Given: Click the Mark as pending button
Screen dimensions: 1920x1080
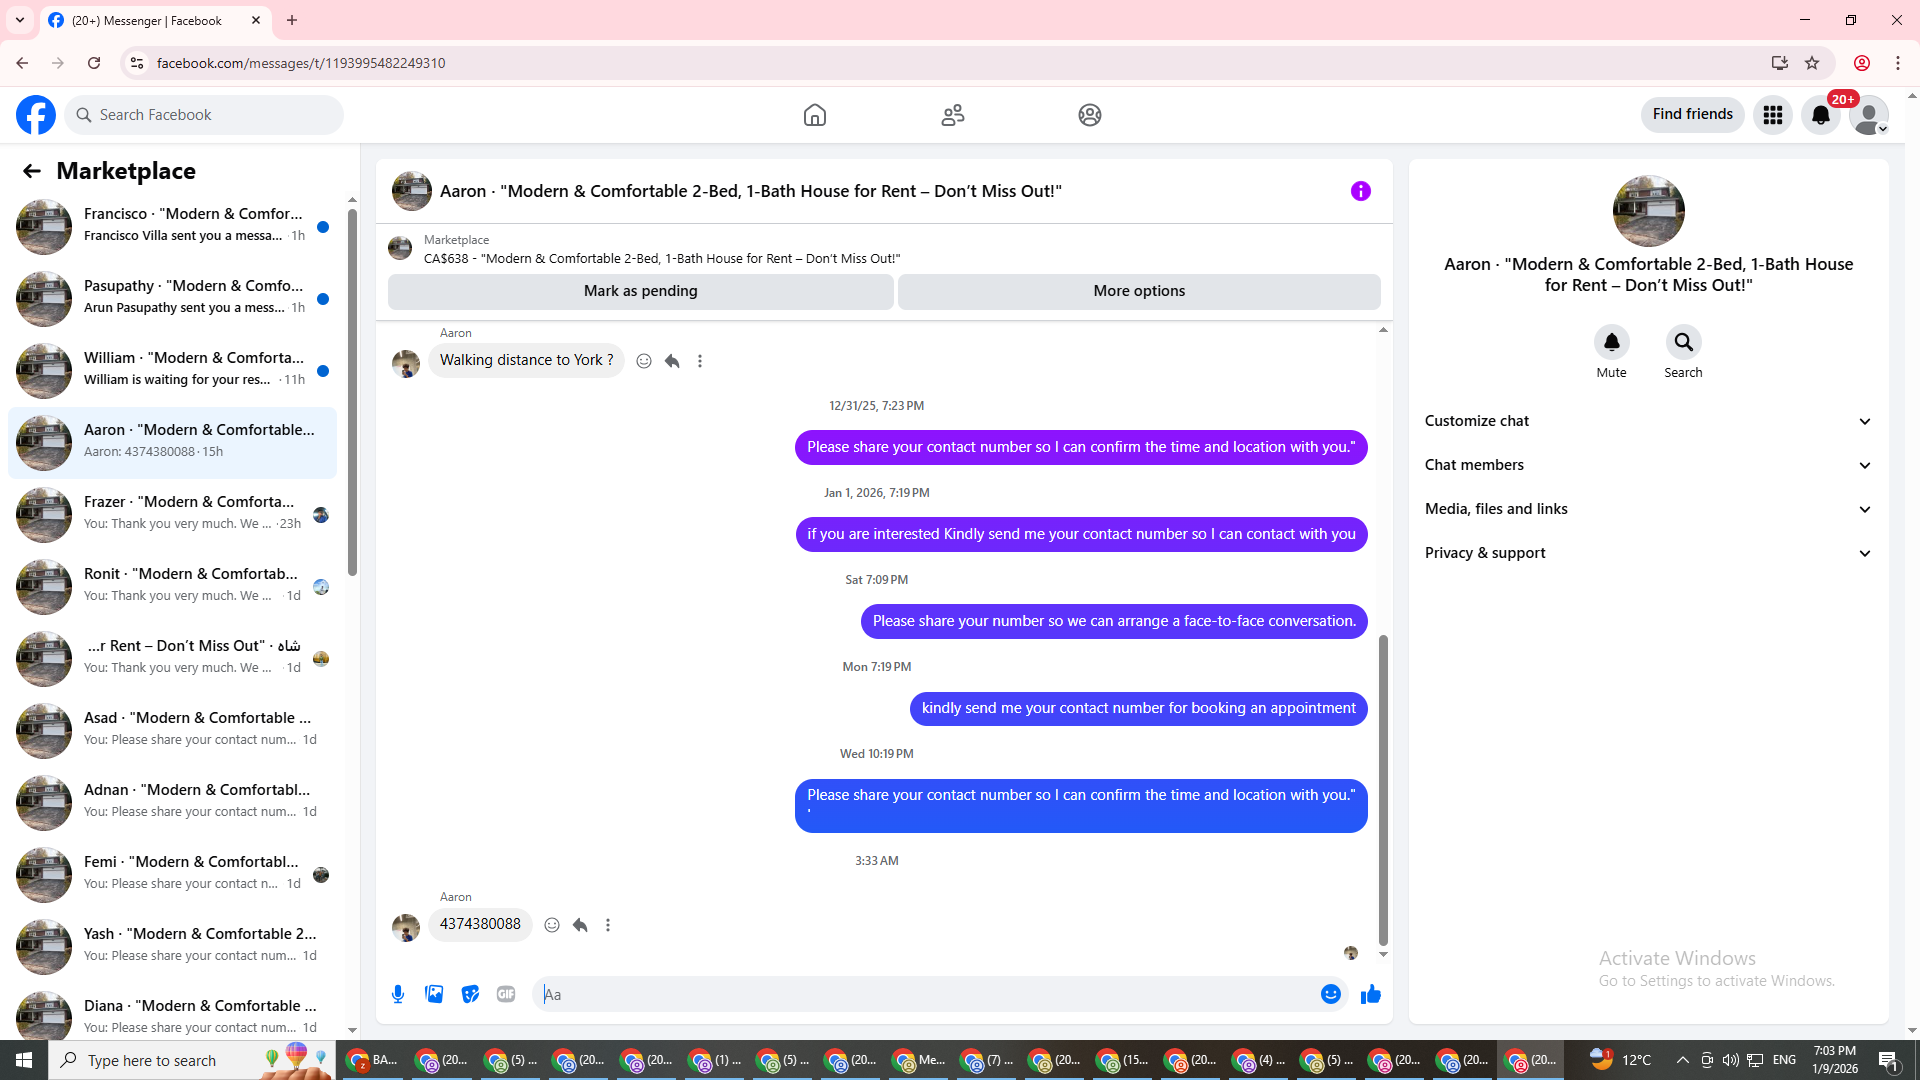Looking at the screenshot, I should pyautogui.click(x=640, y=291).
